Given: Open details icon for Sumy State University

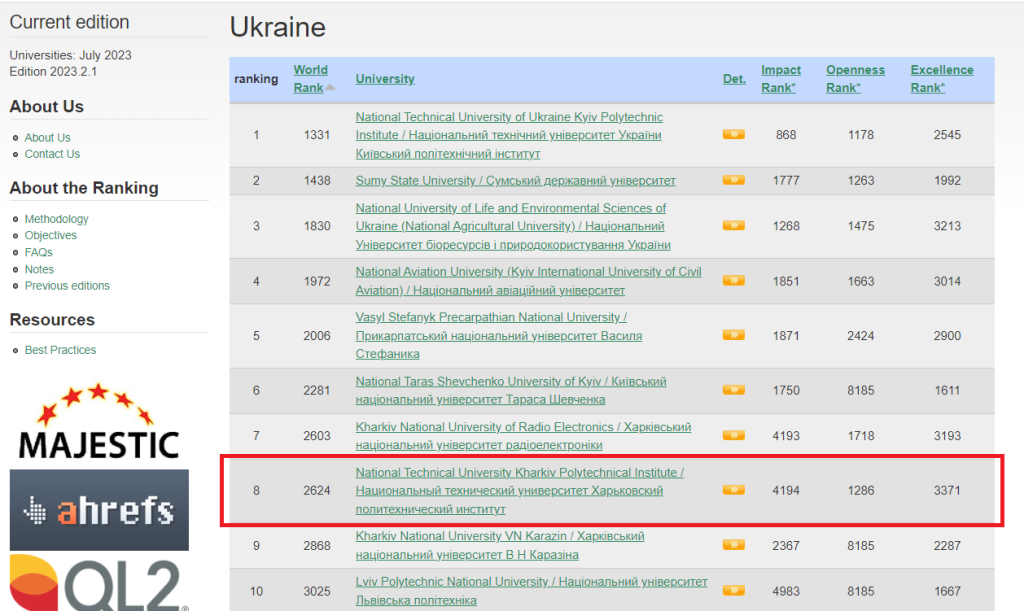Looking at the screenshot, I should 733,180.
